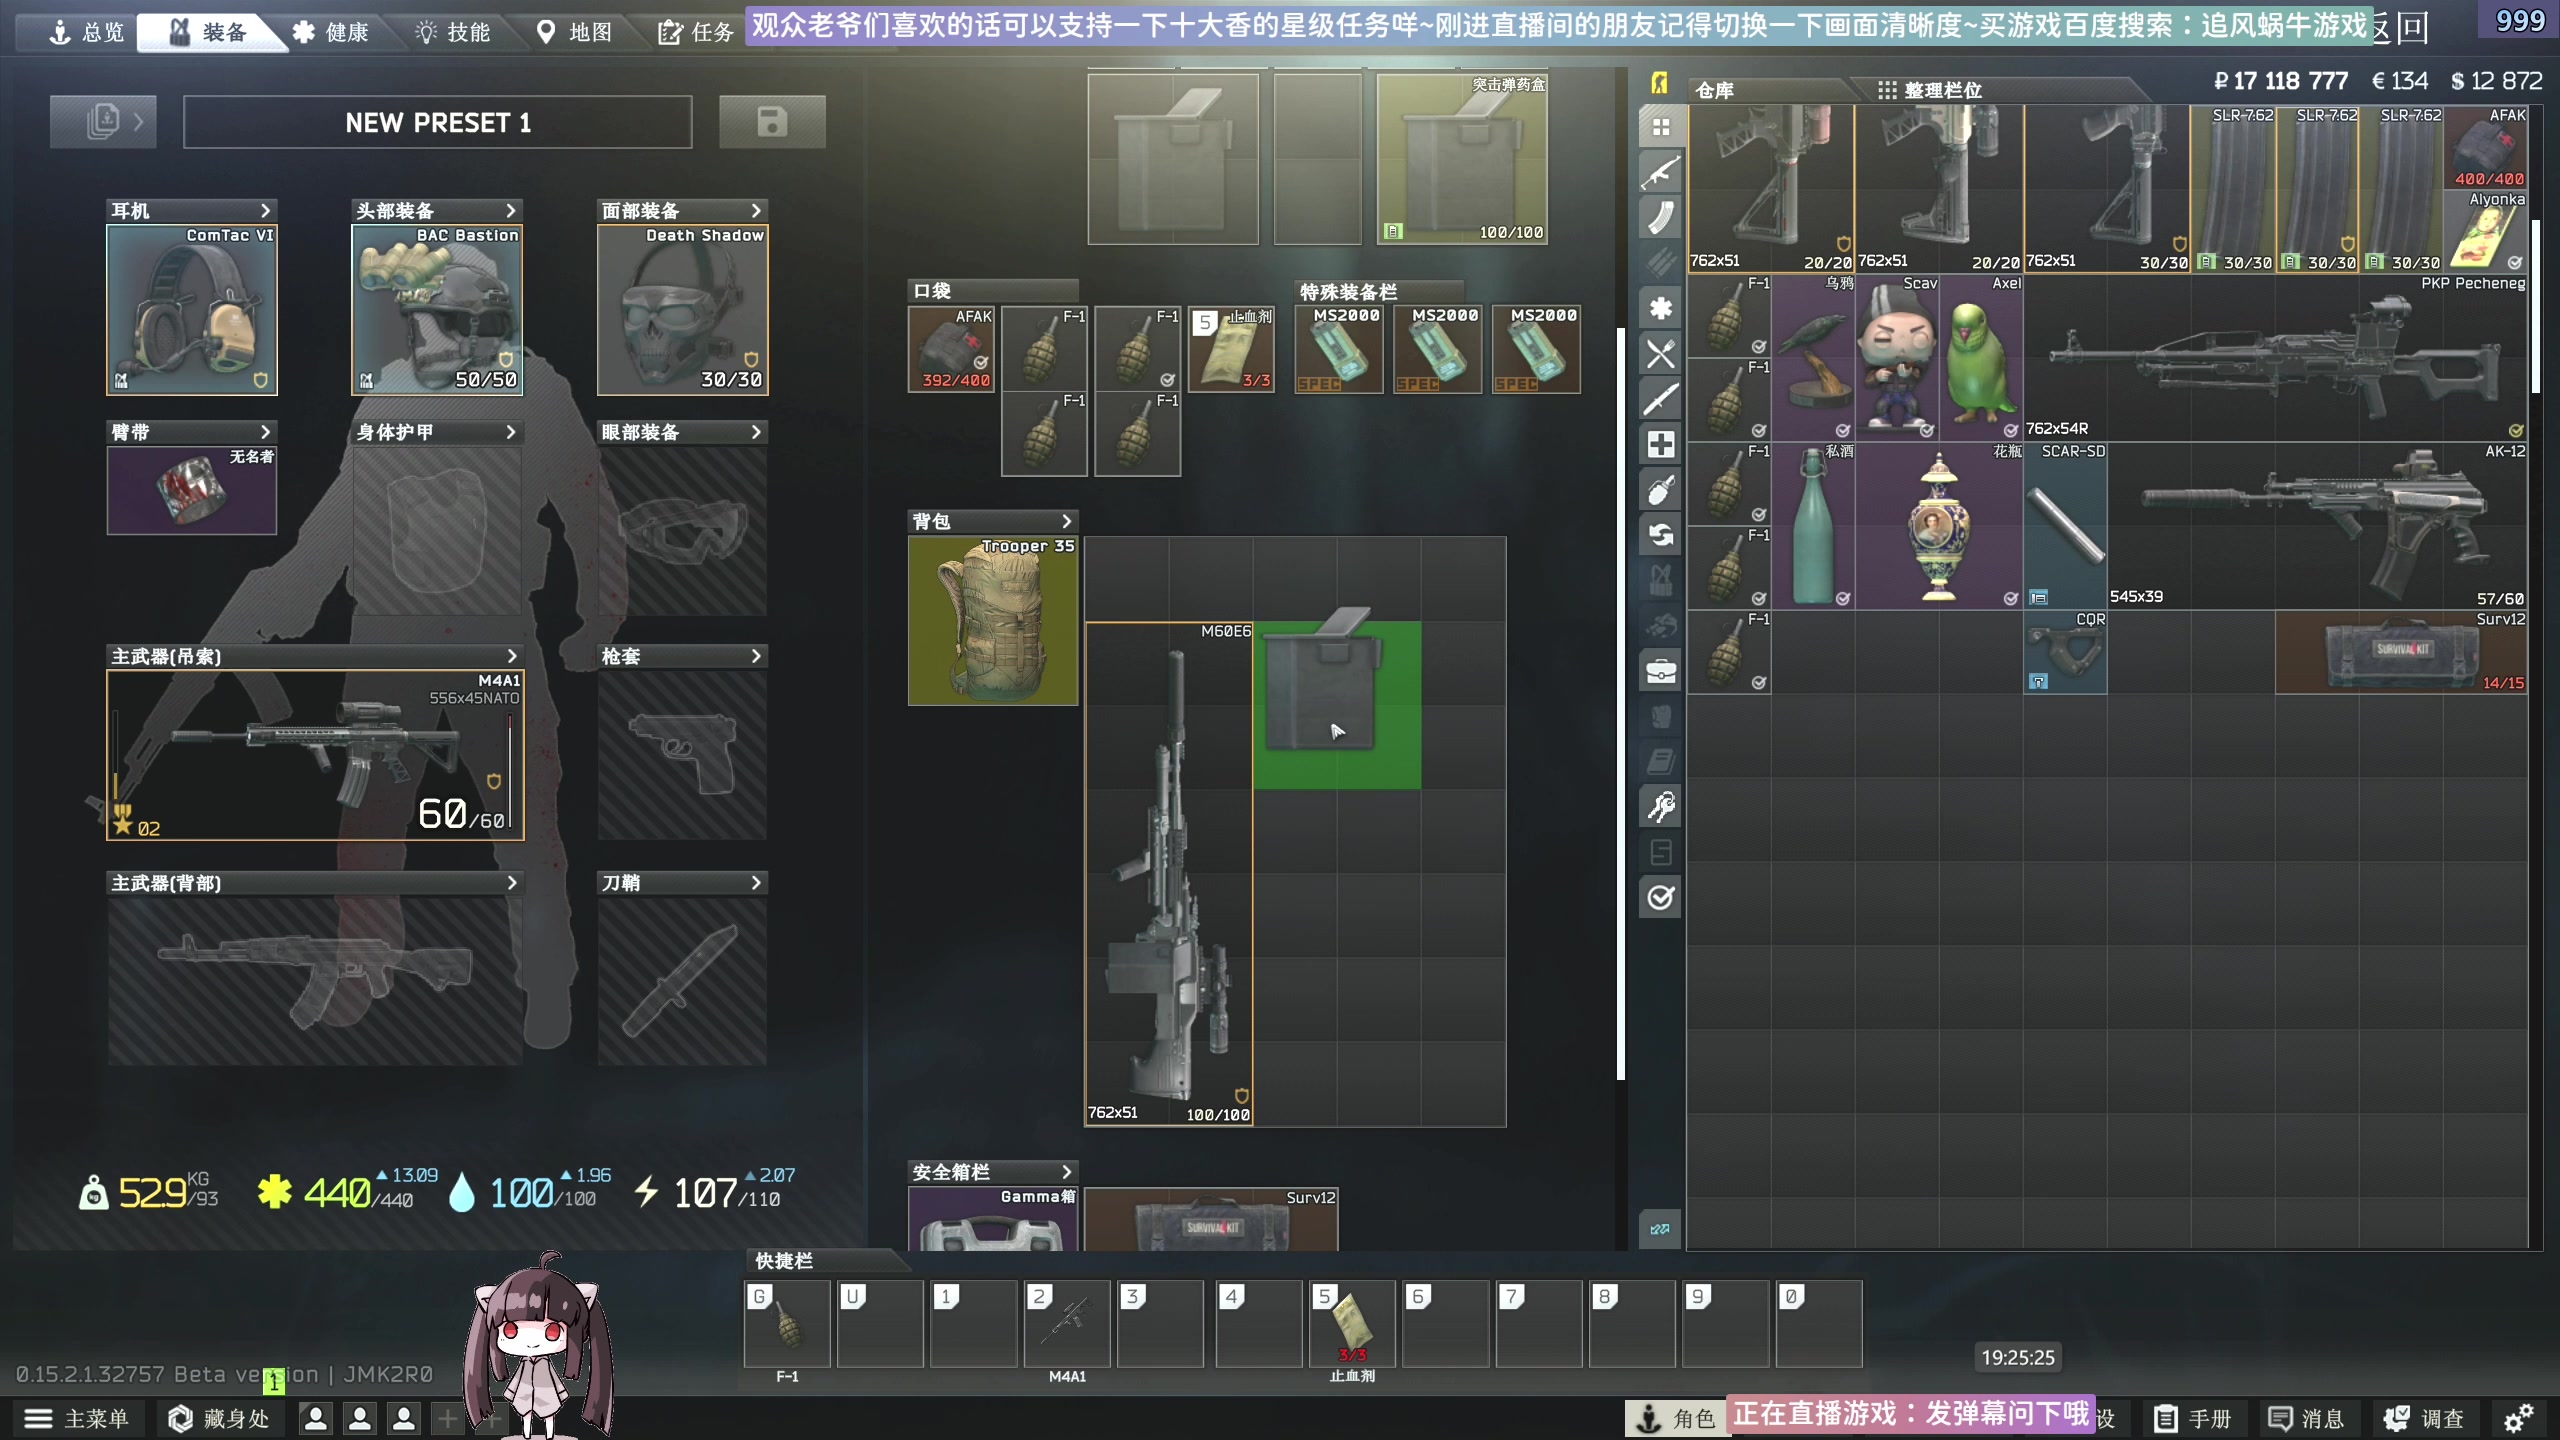The width and height of the screenshot is (2560, 1440).
Task: Open the 藏身处 hideout button
Action: (219, 1418)
